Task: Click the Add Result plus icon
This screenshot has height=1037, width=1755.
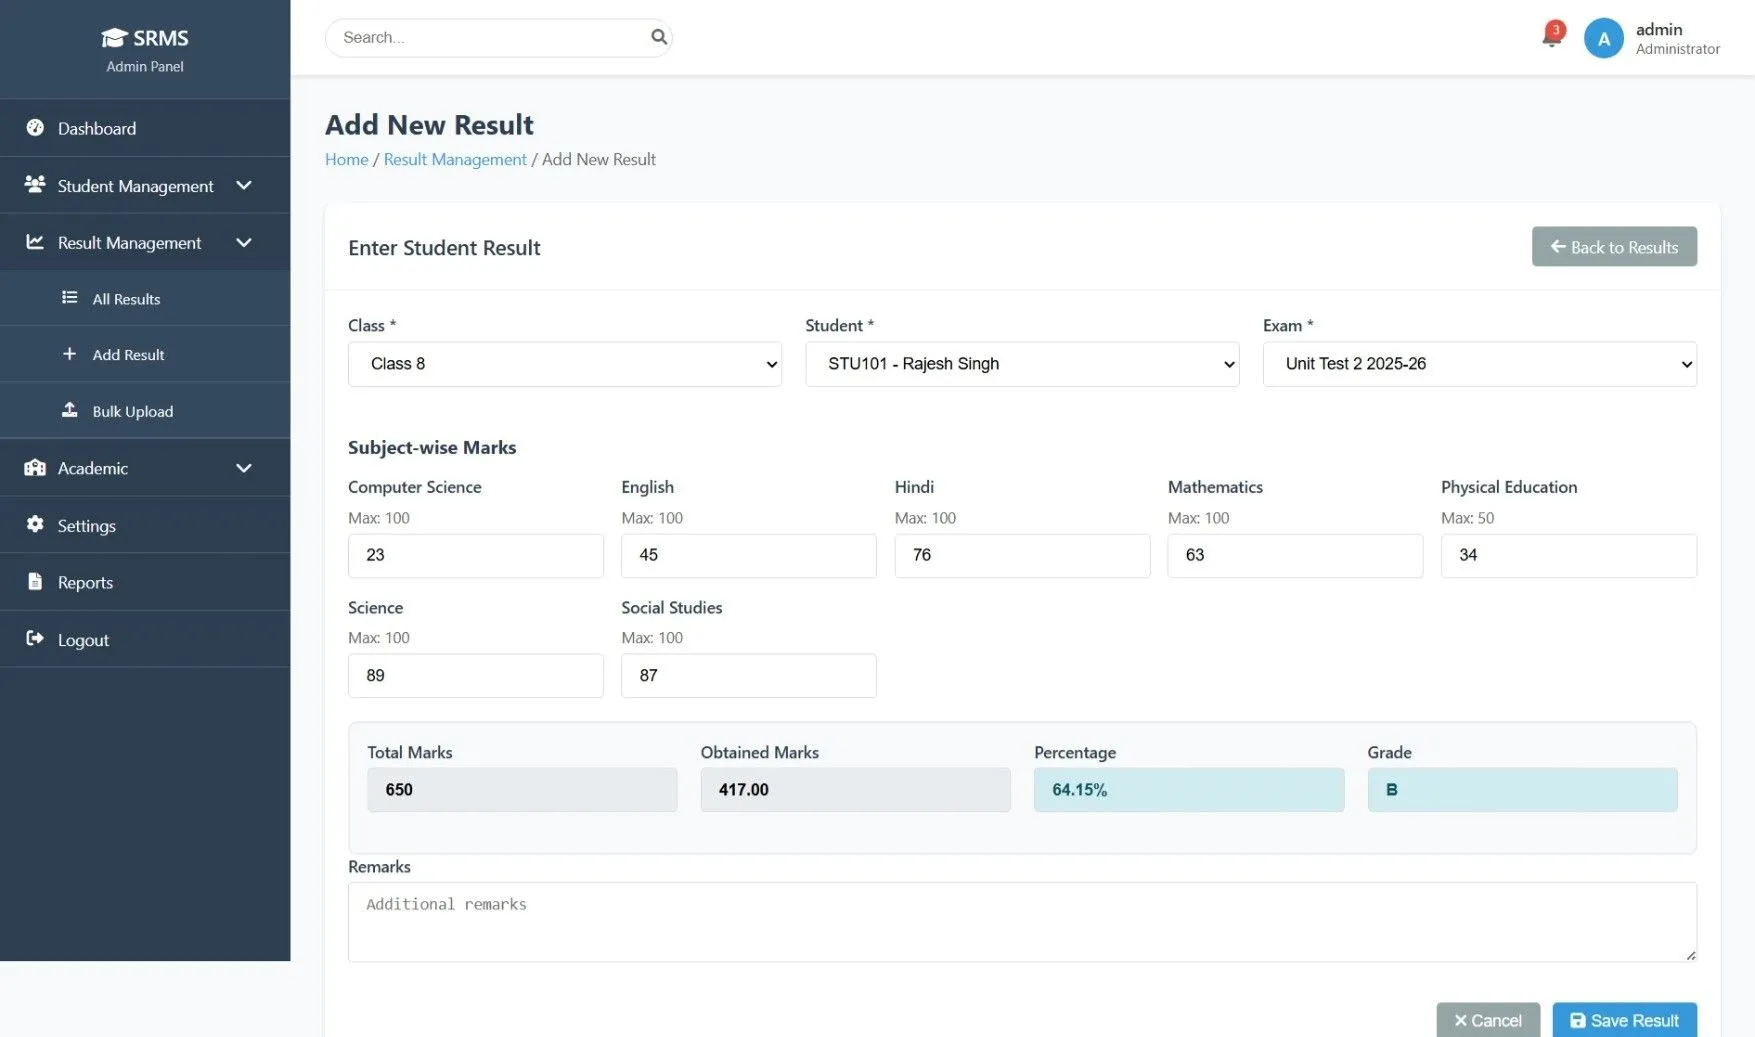Action: [69, 354]
